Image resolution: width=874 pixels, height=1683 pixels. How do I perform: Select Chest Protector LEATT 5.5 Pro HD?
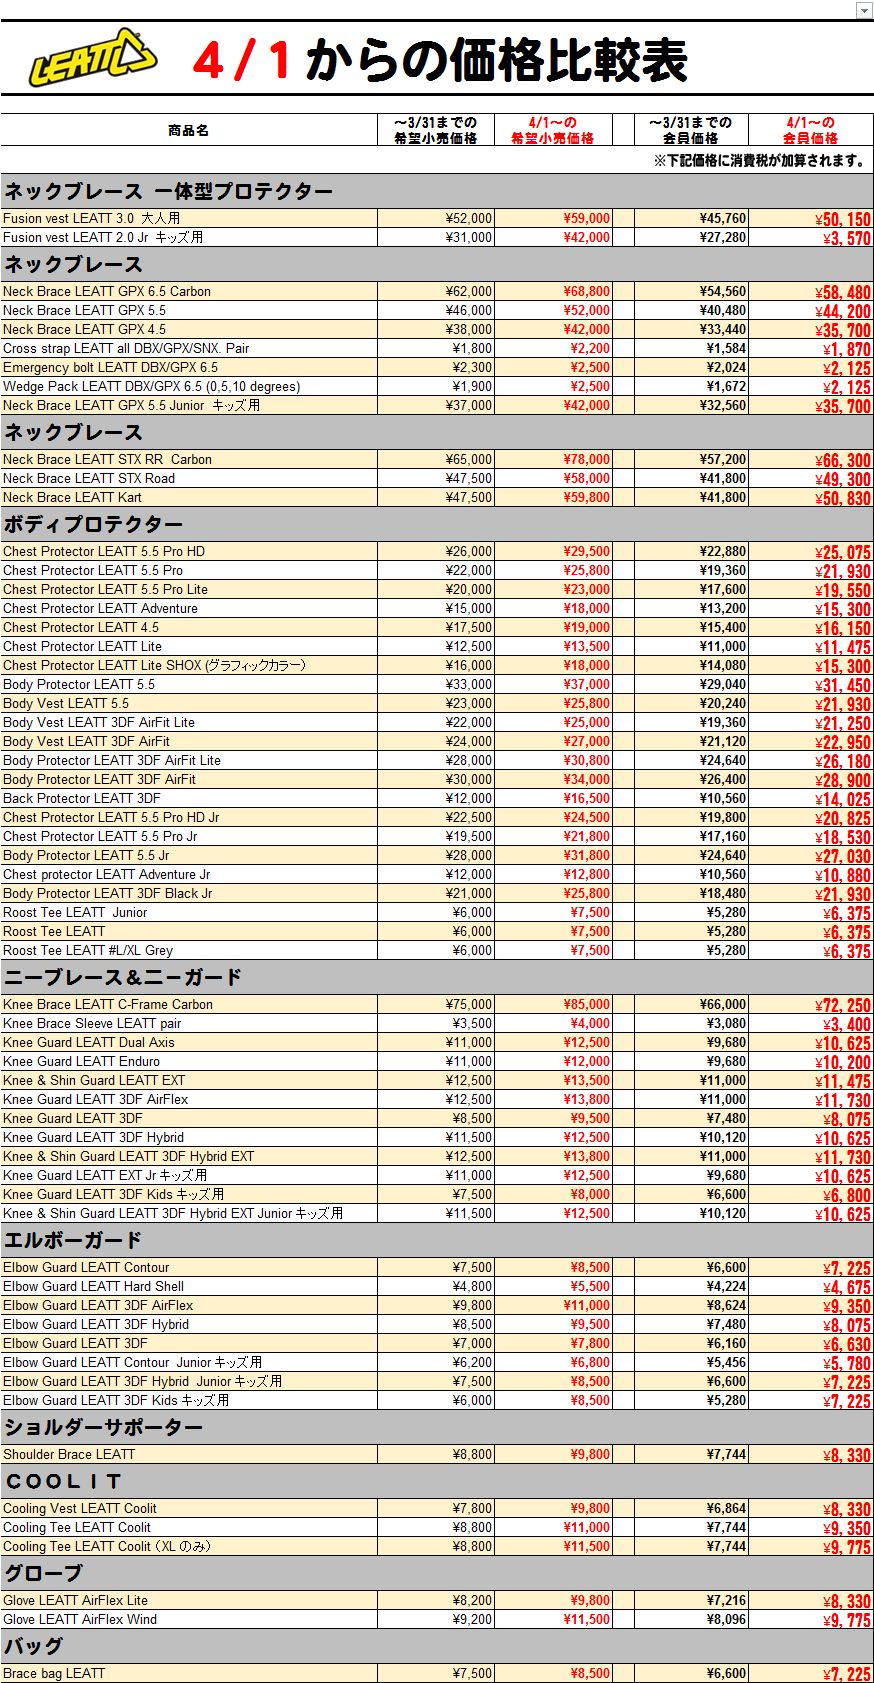[104, 552]
